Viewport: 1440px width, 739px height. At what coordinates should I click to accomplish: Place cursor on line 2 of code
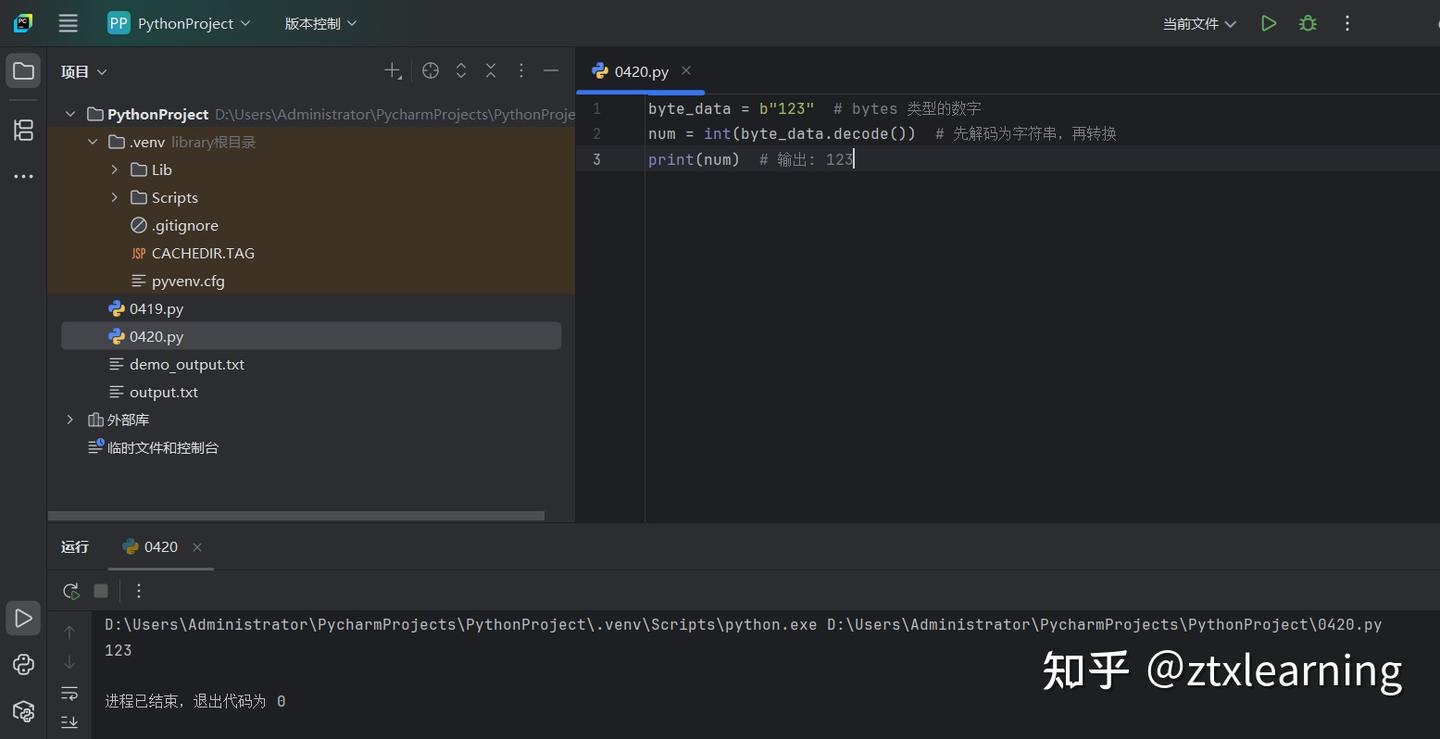882,134
